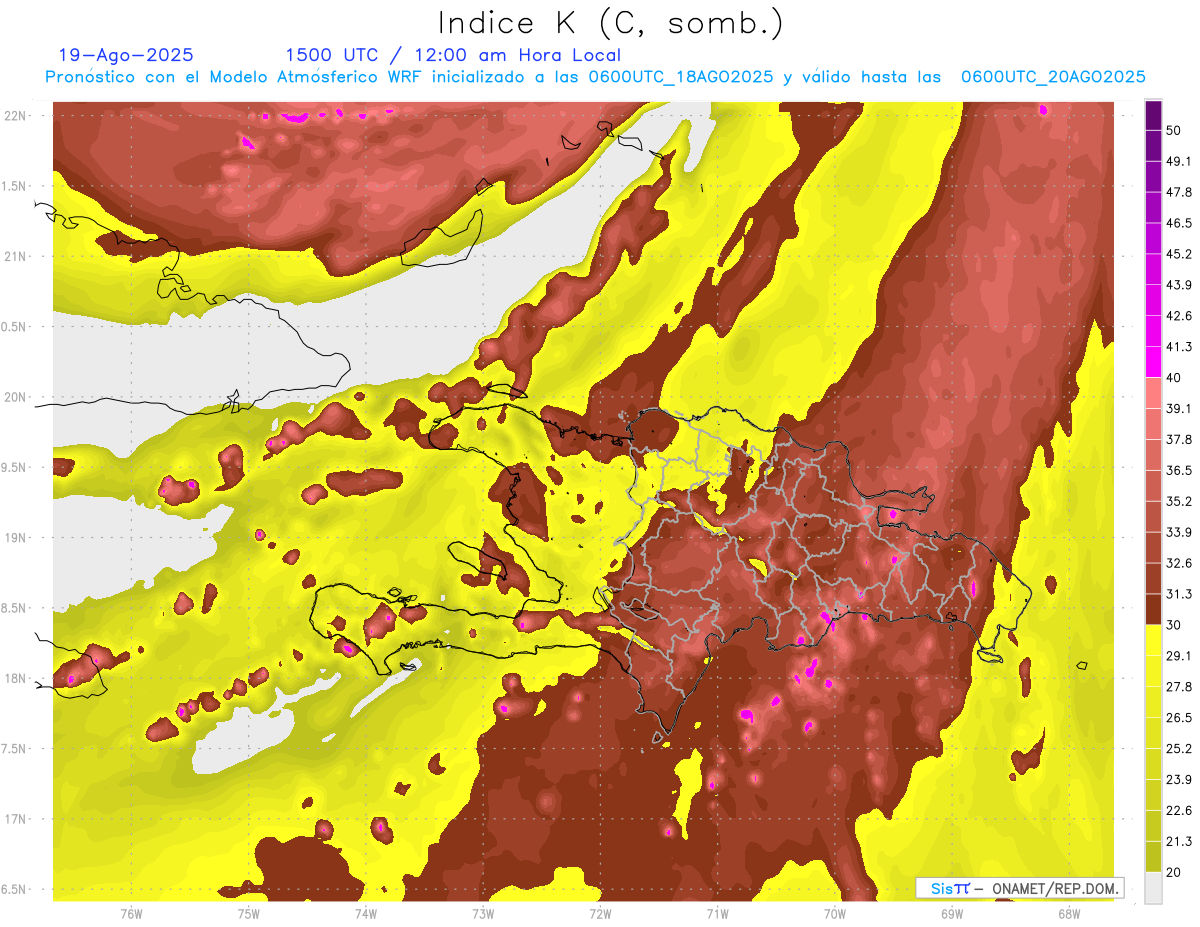Click the longitude axis label "75W"

[x=248, y=913]
